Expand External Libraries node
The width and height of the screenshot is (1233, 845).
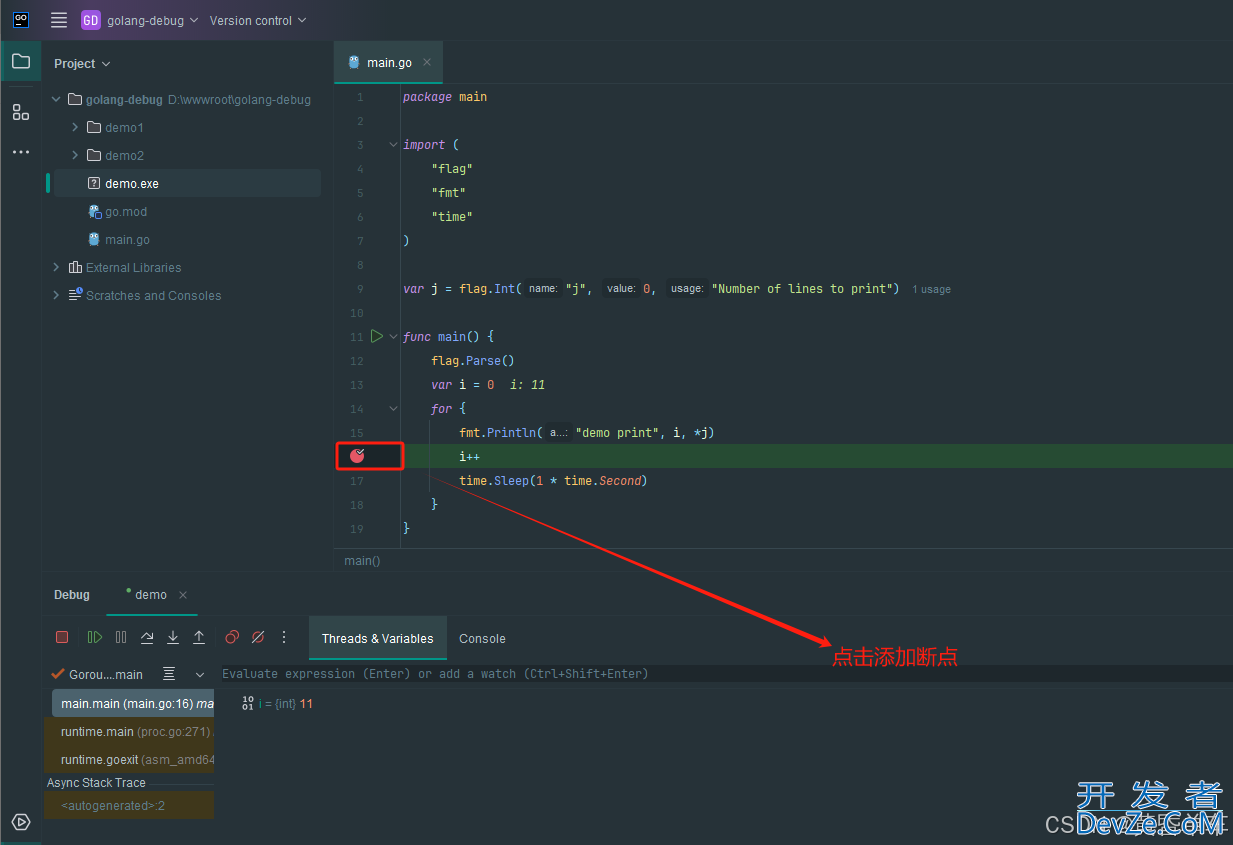(x=56, y=268)
